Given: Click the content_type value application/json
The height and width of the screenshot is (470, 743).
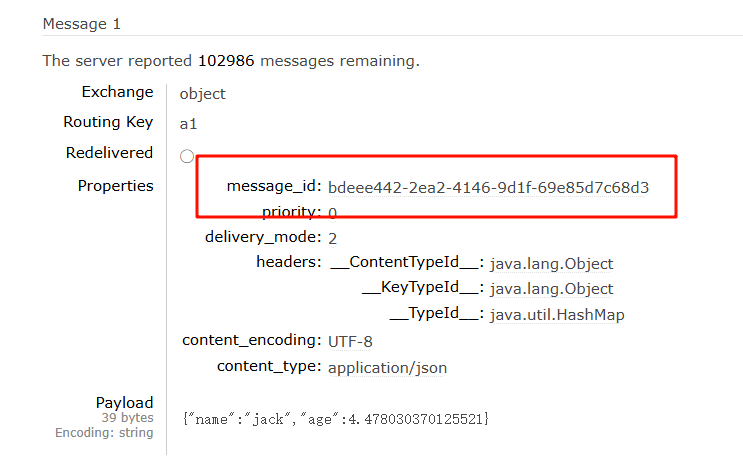Looking at the screenshot, I should pos(387,367).
